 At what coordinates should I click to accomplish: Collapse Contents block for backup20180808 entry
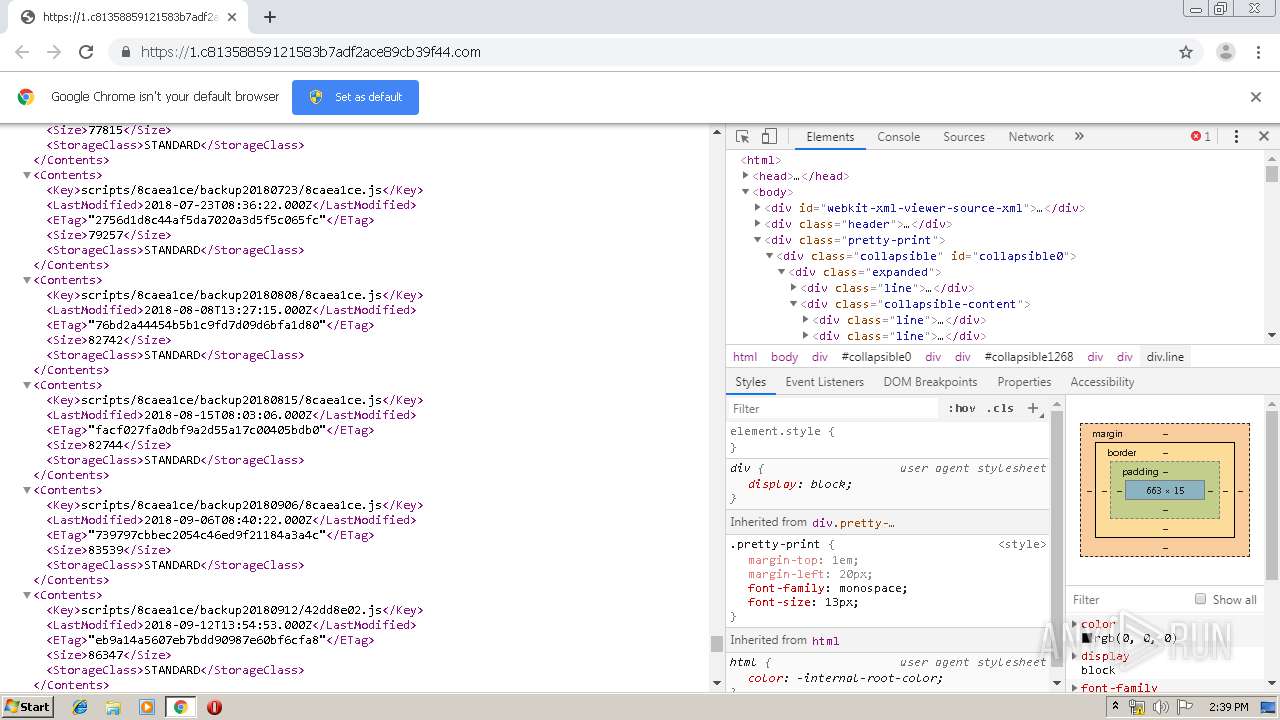[x=27, y=280]
